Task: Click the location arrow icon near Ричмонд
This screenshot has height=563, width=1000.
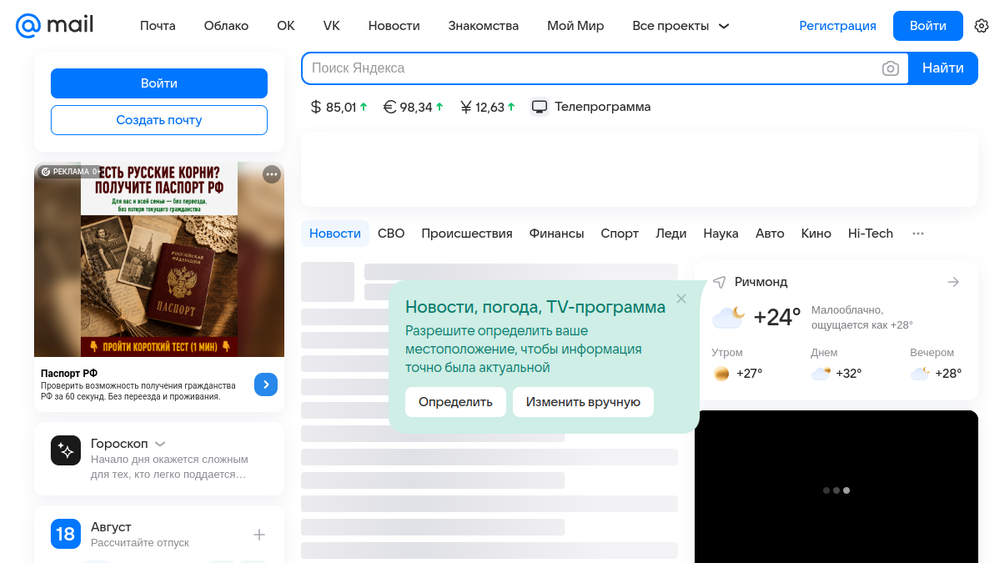Action: pyautogui.click(x=719, y=282)
